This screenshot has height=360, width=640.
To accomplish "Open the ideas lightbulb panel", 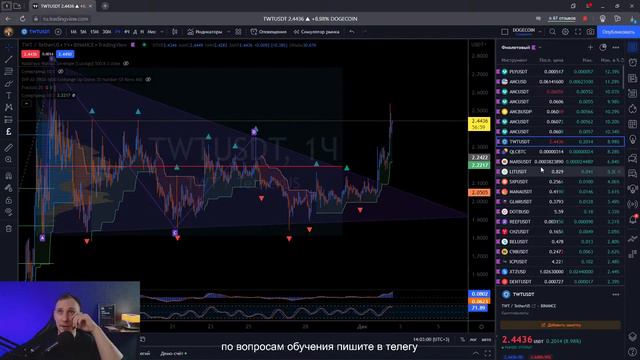I will tap(633, 139).
